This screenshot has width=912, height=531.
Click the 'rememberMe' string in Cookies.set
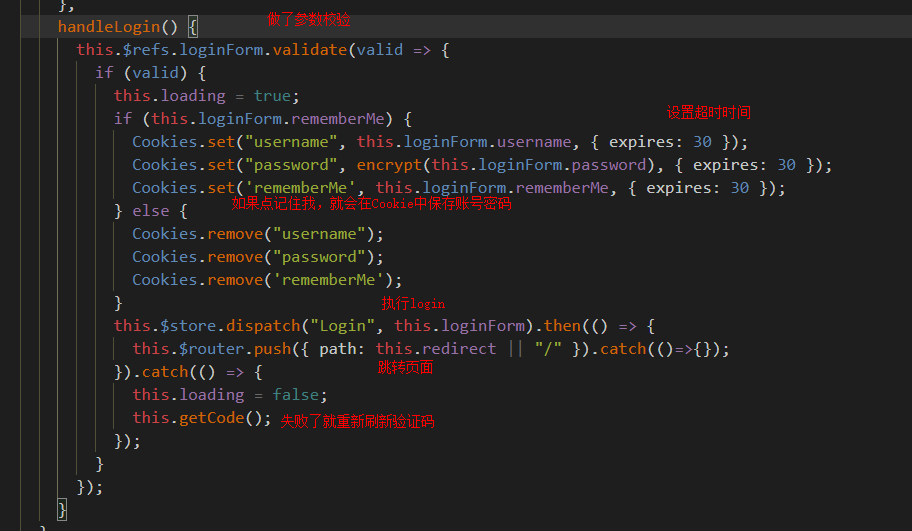click(x=300, y=188)
